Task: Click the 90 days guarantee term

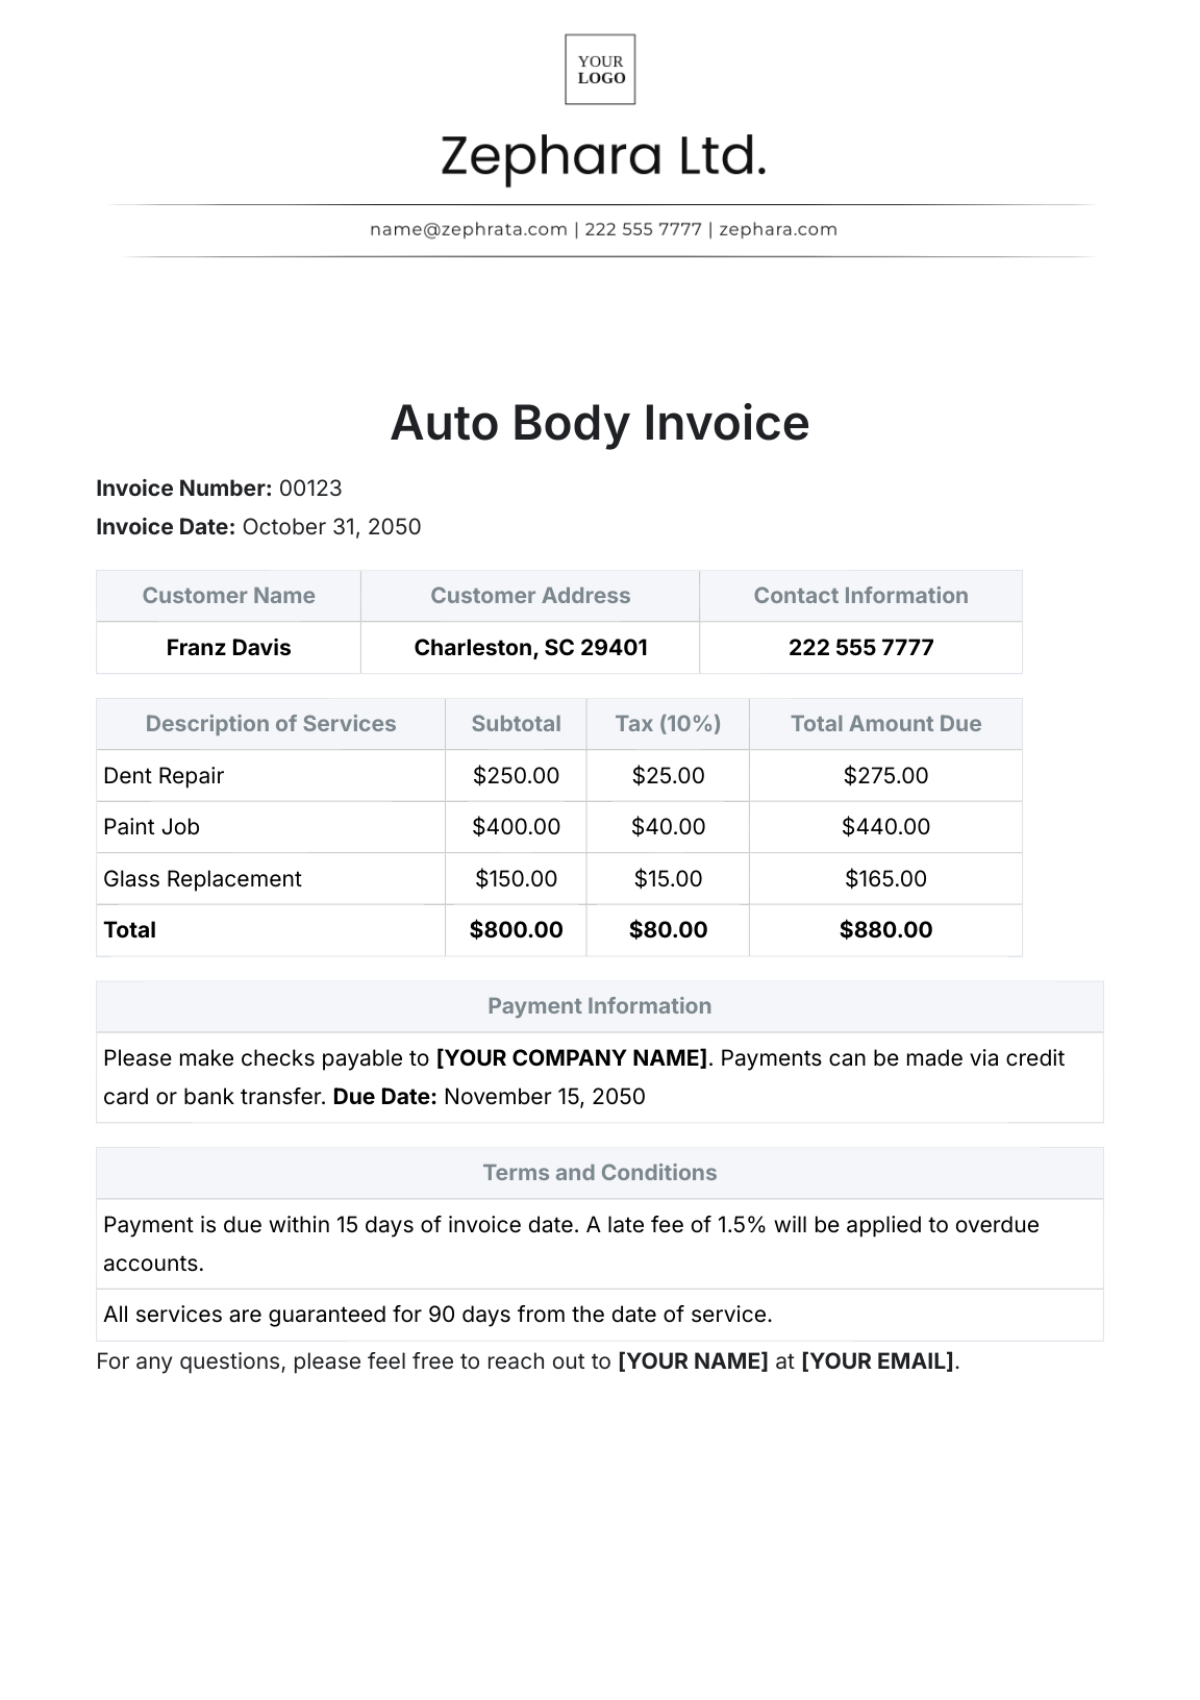Action: [600, 1315]
